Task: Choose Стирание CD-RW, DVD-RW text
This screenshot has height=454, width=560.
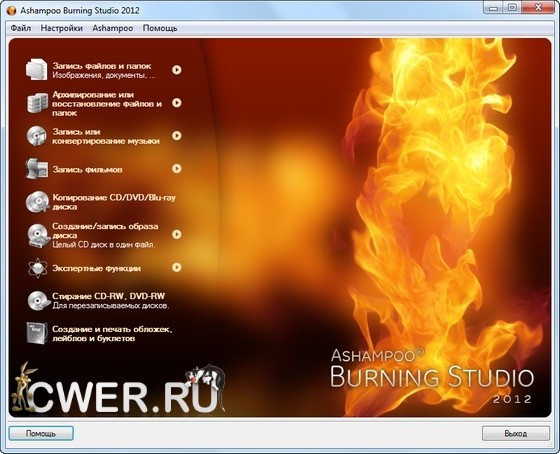Action: [x=109, y=296]
